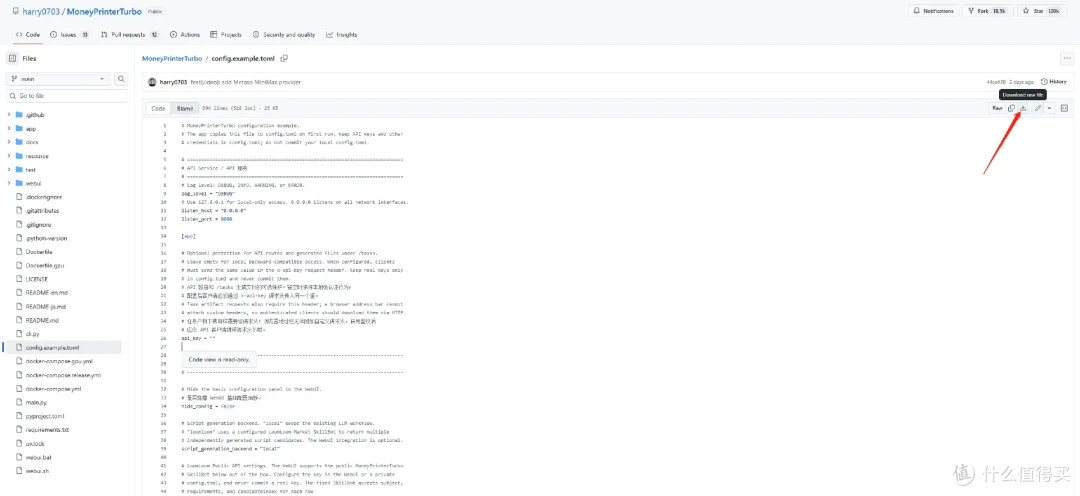The width and height of the screenshot is (1080, 496).
Task: Open the Projects tab
Action: 226,34
